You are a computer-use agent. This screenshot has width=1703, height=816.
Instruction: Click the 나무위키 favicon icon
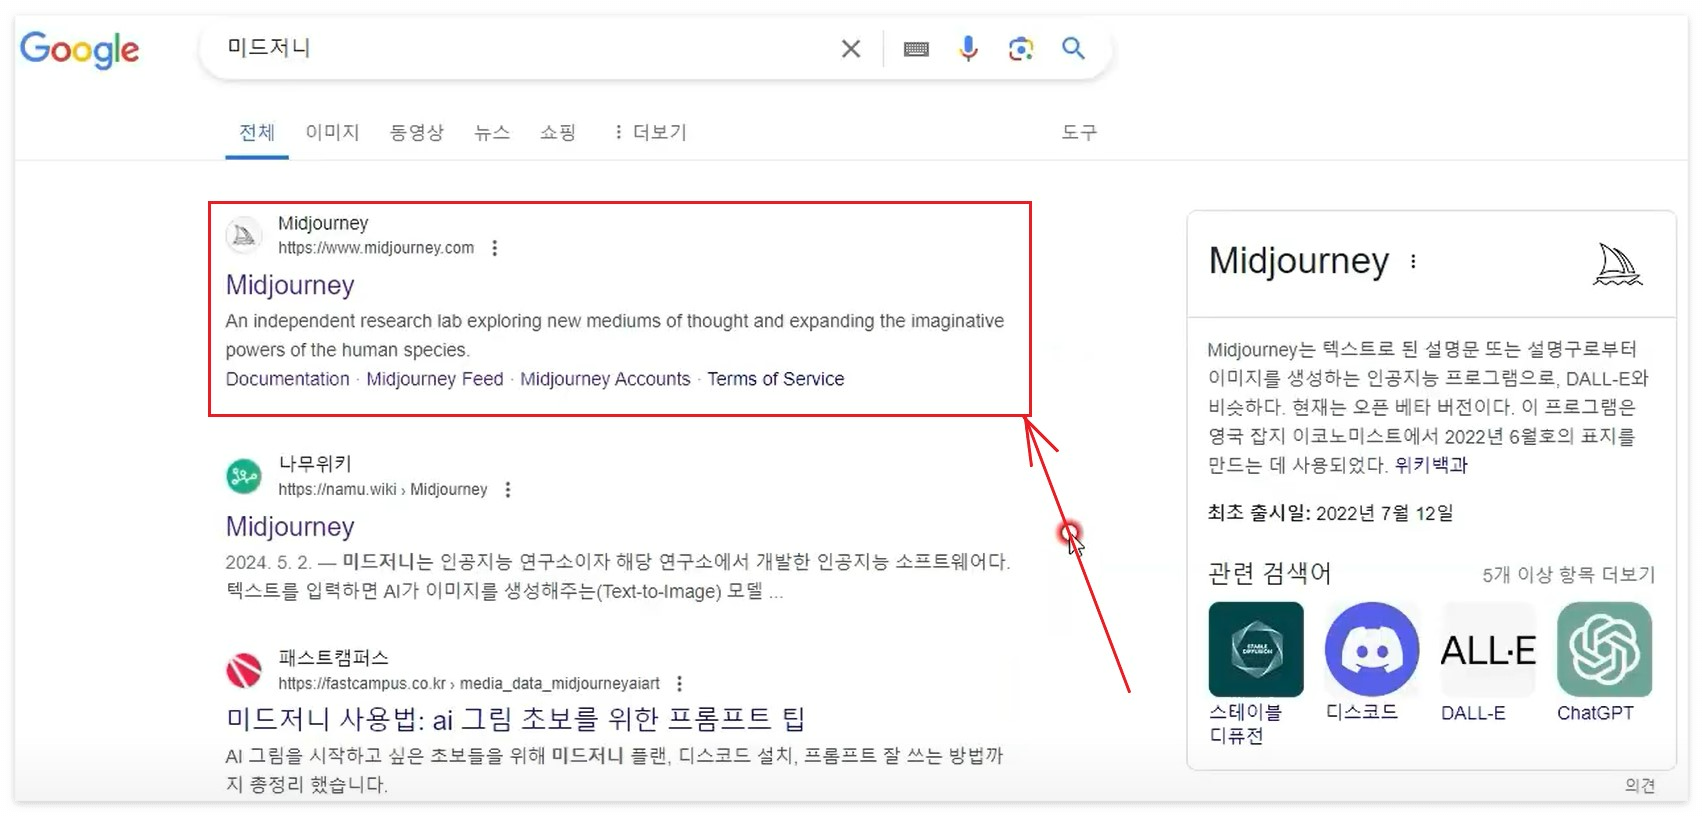(243, 476)
